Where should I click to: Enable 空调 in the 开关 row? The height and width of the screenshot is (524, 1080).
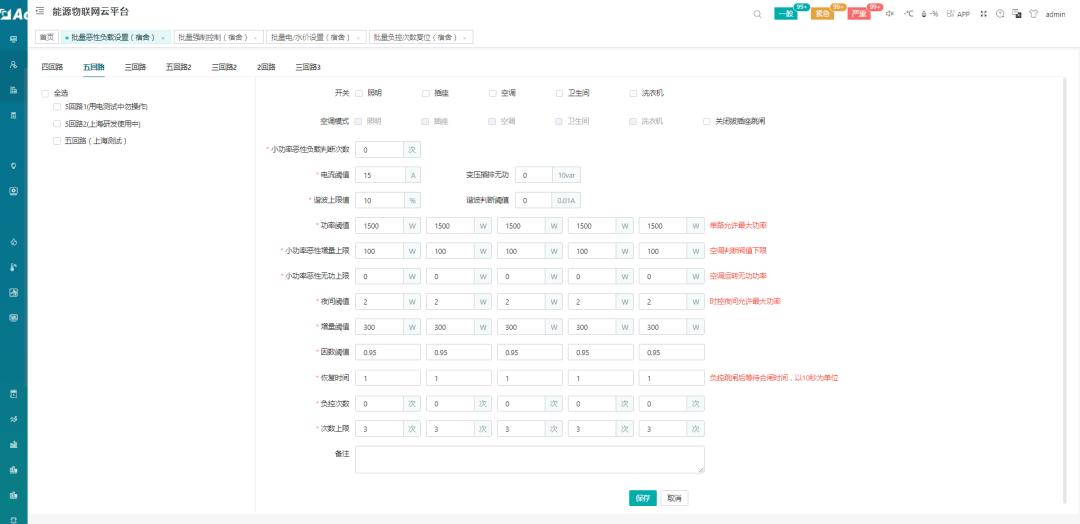click(492, 93)
